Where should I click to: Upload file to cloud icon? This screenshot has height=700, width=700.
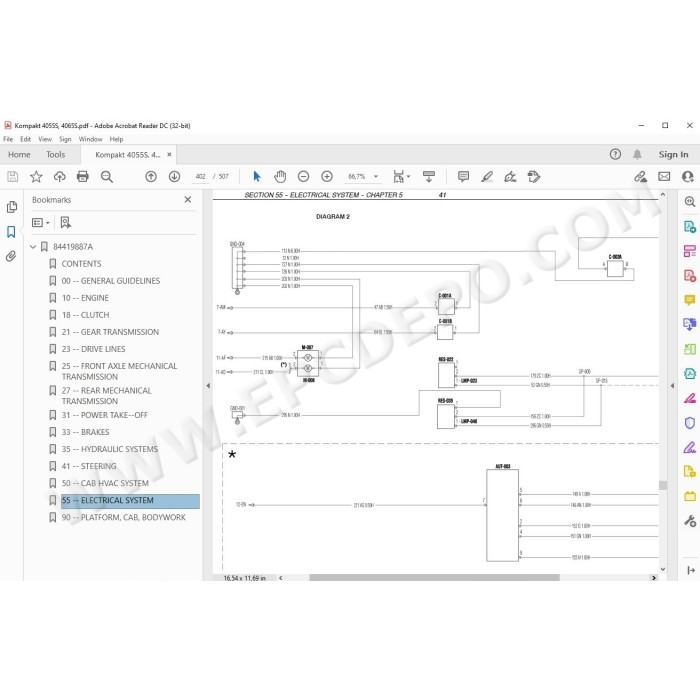pyautogui.click(x=59, y=177)
